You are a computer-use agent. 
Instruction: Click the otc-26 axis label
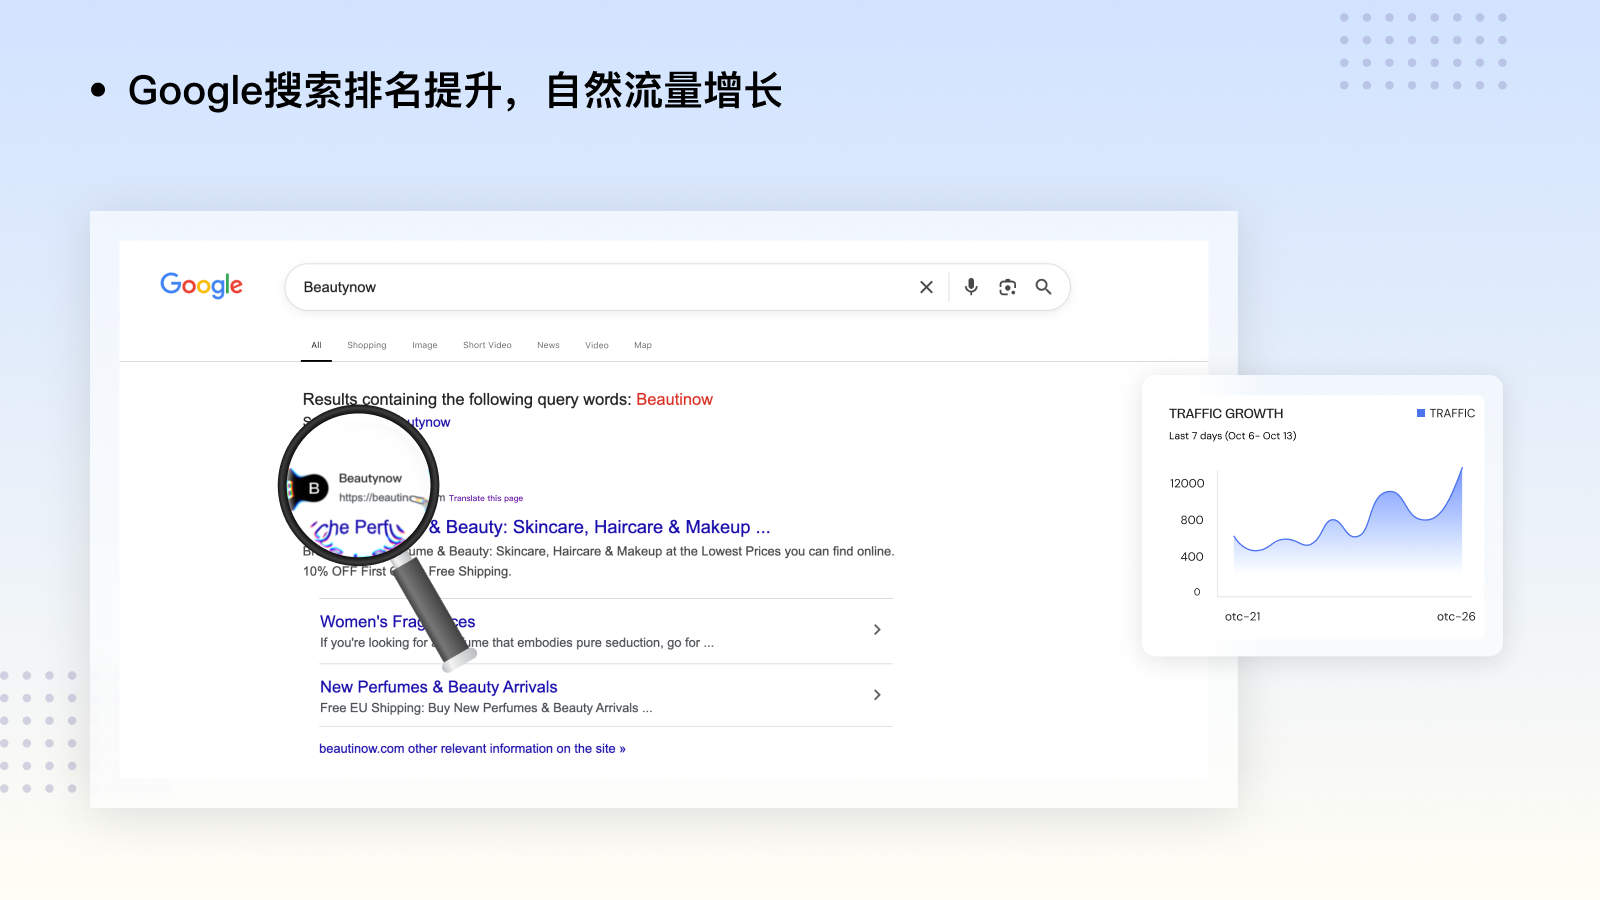pos(1456,616)
